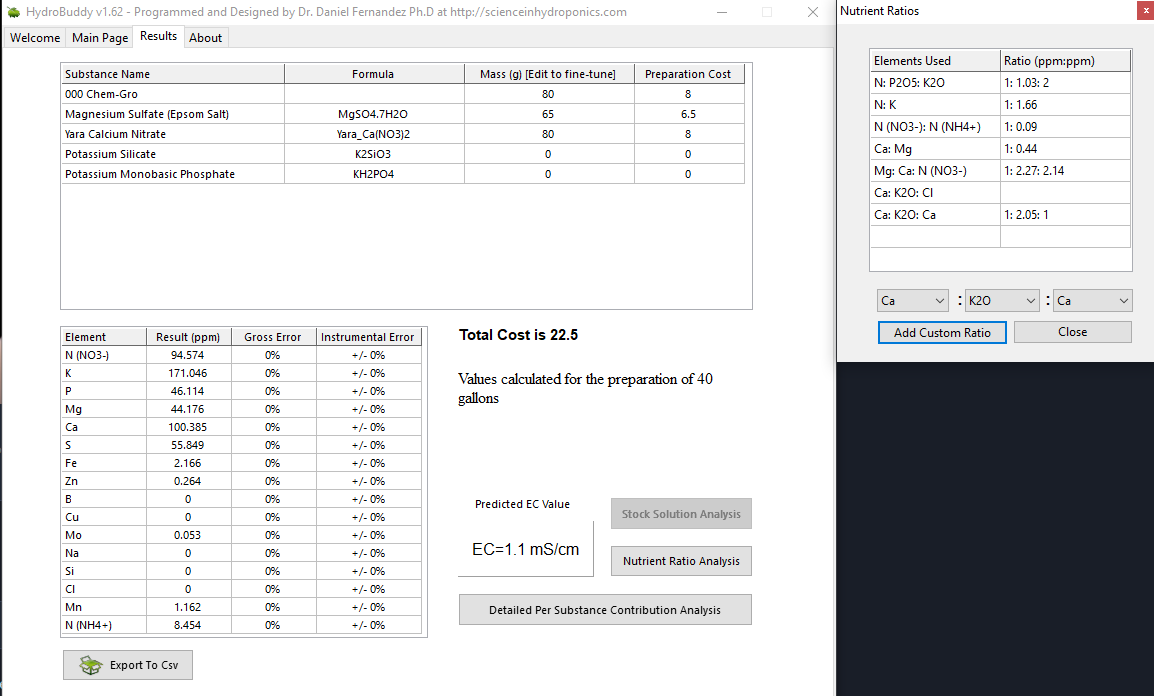Edit mass cell for 000 Chem-Gro
1154x696 pixels.
coord(548,94)
